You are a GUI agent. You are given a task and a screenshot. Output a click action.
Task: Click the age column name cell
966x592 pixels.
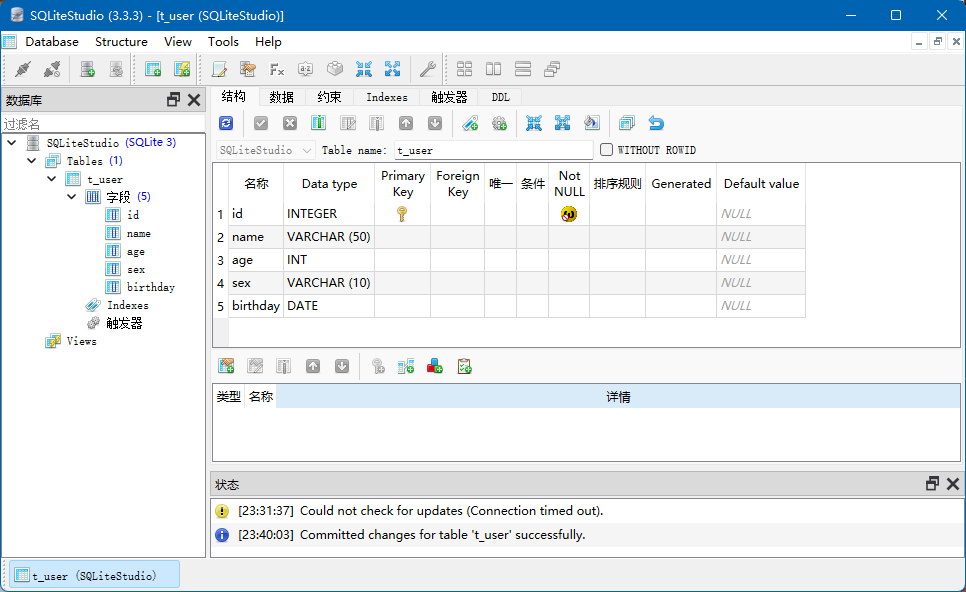(x=256, y=260)
